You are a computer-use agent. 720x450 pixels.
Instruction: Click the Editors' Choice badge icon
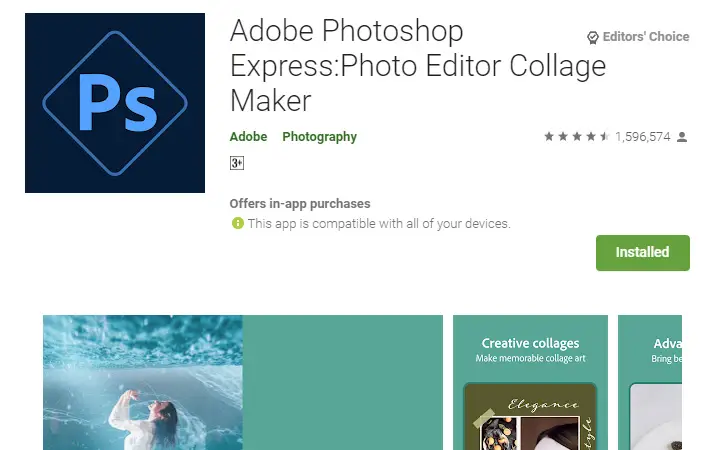point(593,37)
